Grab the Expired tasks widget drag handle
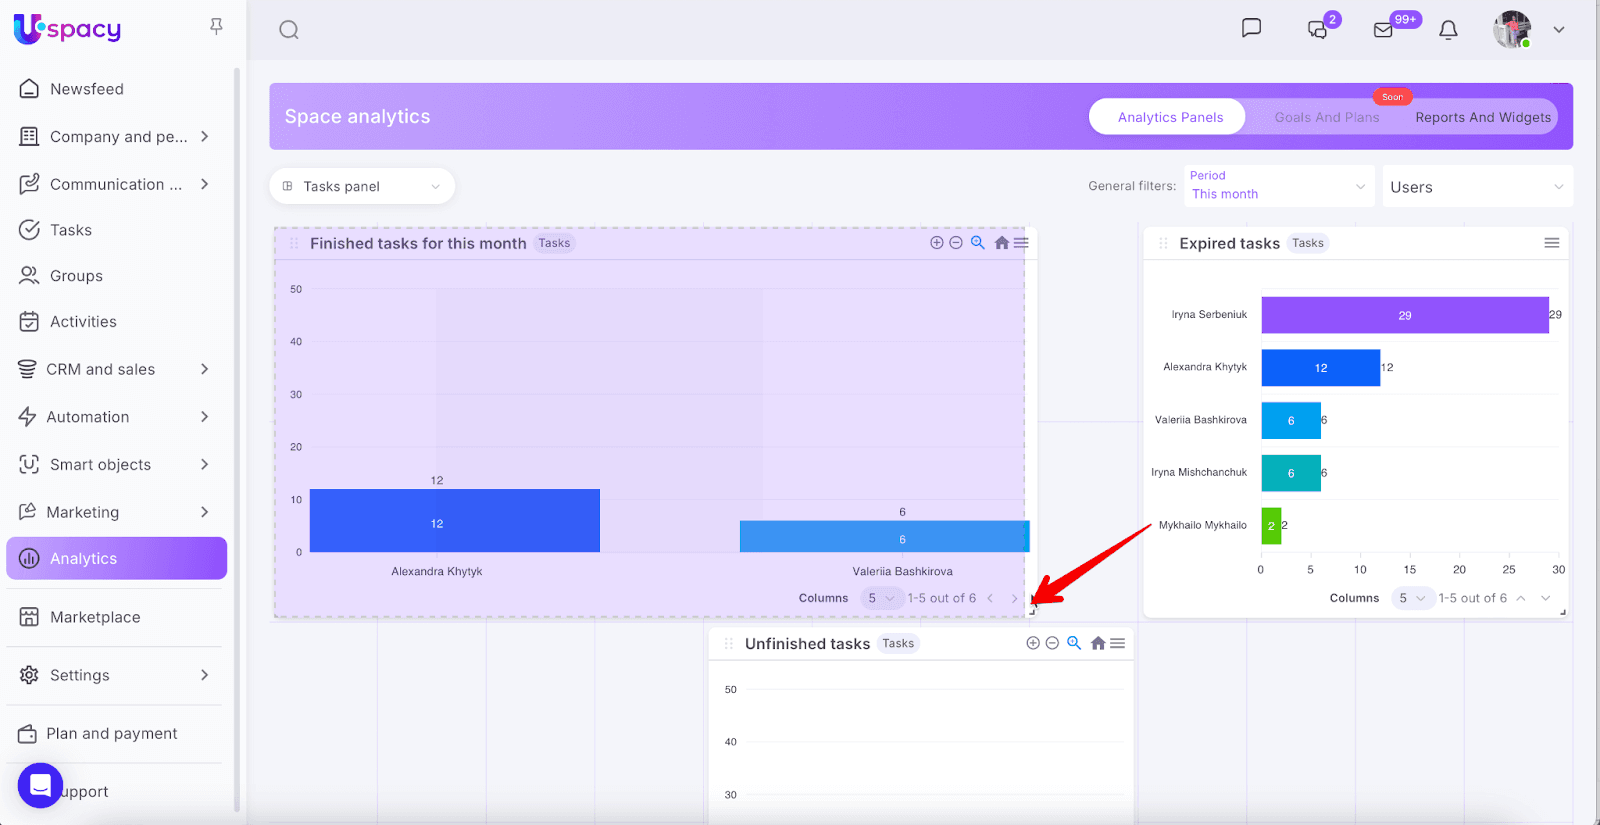This screenshot has height=825, width=1600. 1163,243
